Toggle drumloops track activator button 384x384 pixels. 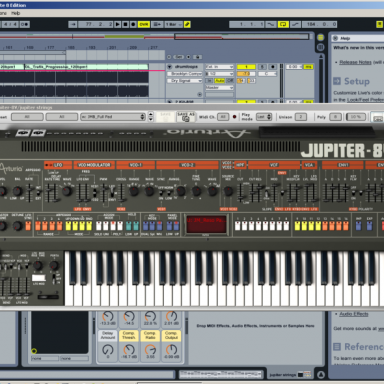(246, 67)
